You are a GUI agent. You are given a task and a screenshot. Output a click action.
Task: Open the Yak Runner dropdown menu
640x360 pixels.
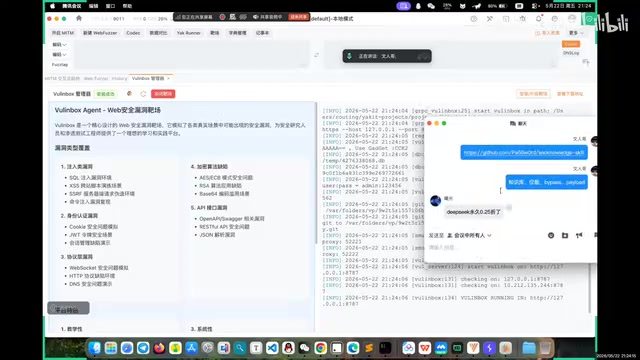[x=189, y=33]
